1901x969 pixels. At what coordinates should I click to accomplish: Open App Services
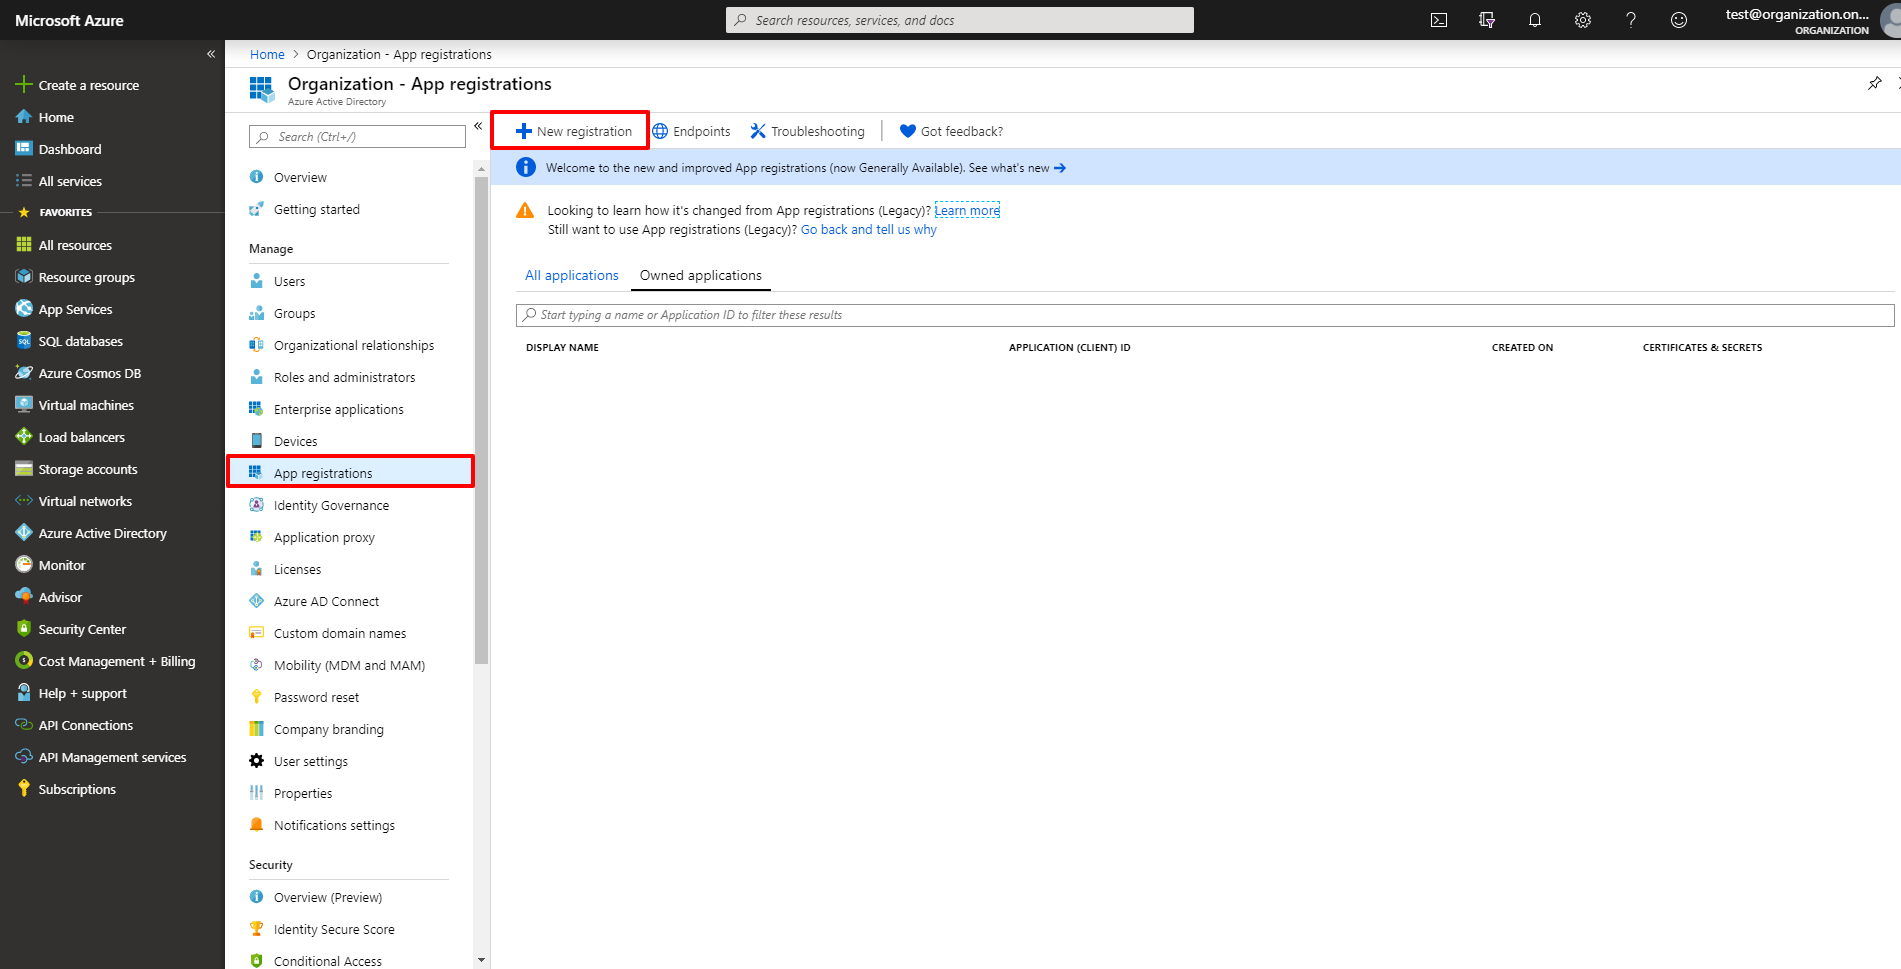64,309
